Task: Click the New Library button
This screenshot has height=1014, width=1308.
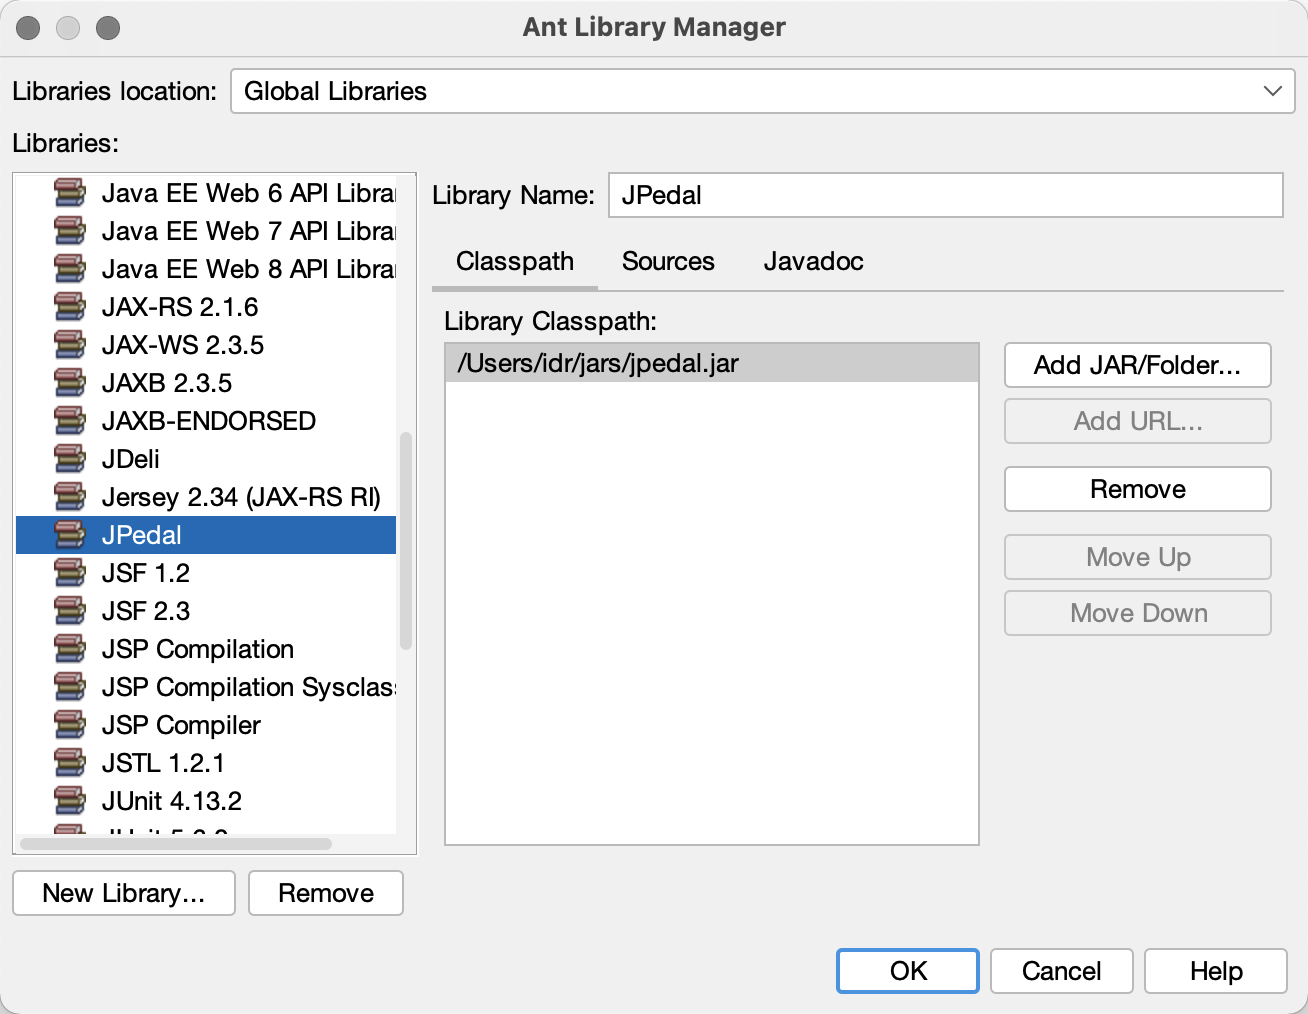Action: pos(123,893)
